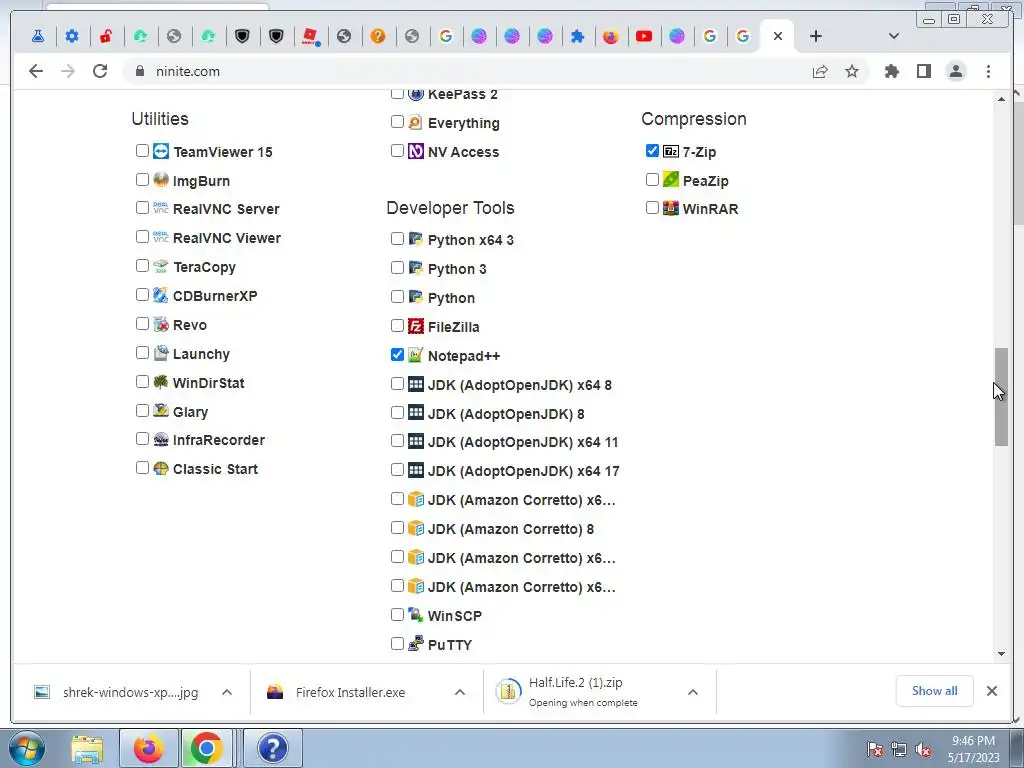Open Firefox from the taskbar
This screenshot has width=1024, height=768.
tap(149, 748)
